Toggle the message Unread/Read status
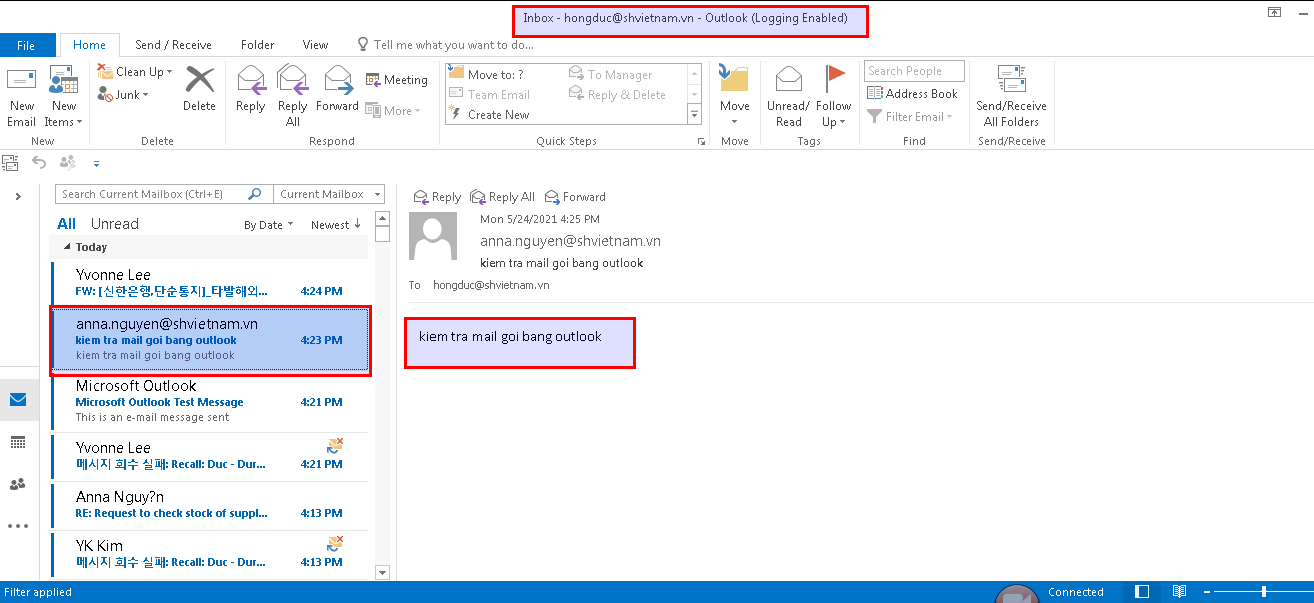This screenshot has height=603, width=1314. pyautogui.click(x=788, y=97)
